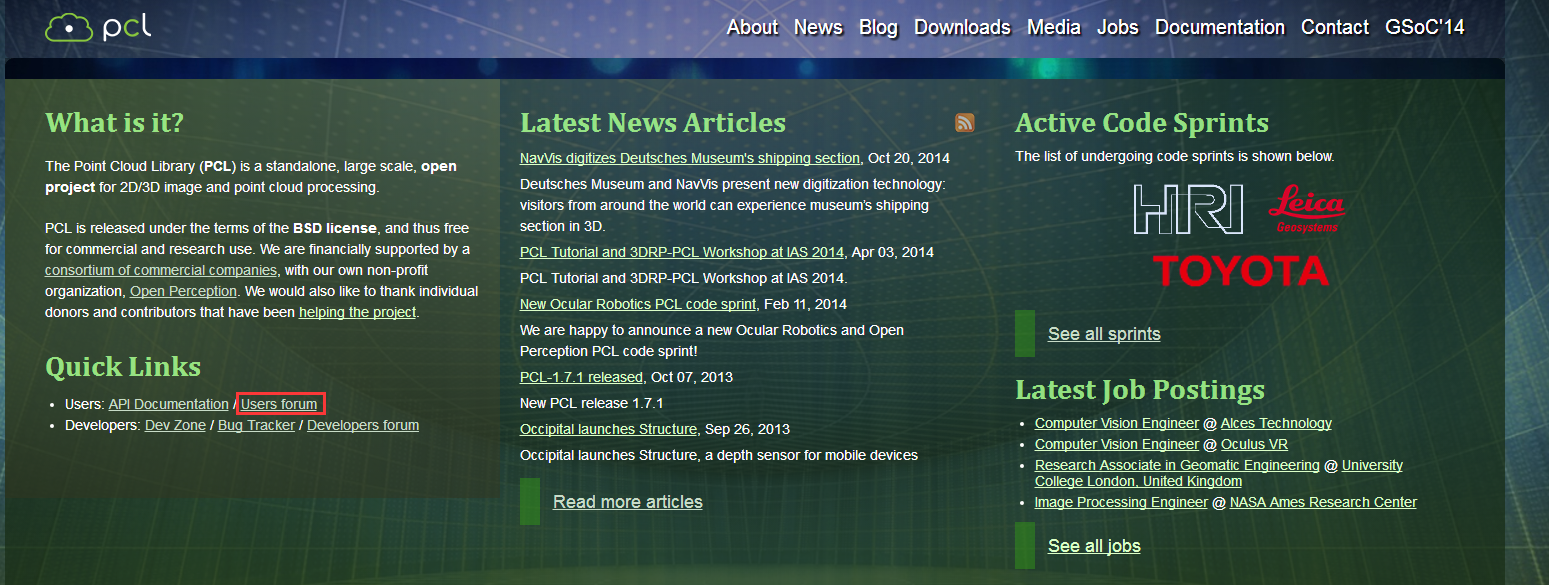Open the Users forum link
1549x585 pixels.
pos(279,404)
